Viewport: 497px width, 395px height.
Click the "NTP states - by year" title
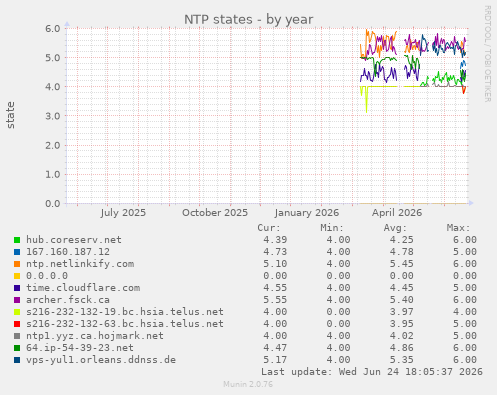tap(248, 19)
